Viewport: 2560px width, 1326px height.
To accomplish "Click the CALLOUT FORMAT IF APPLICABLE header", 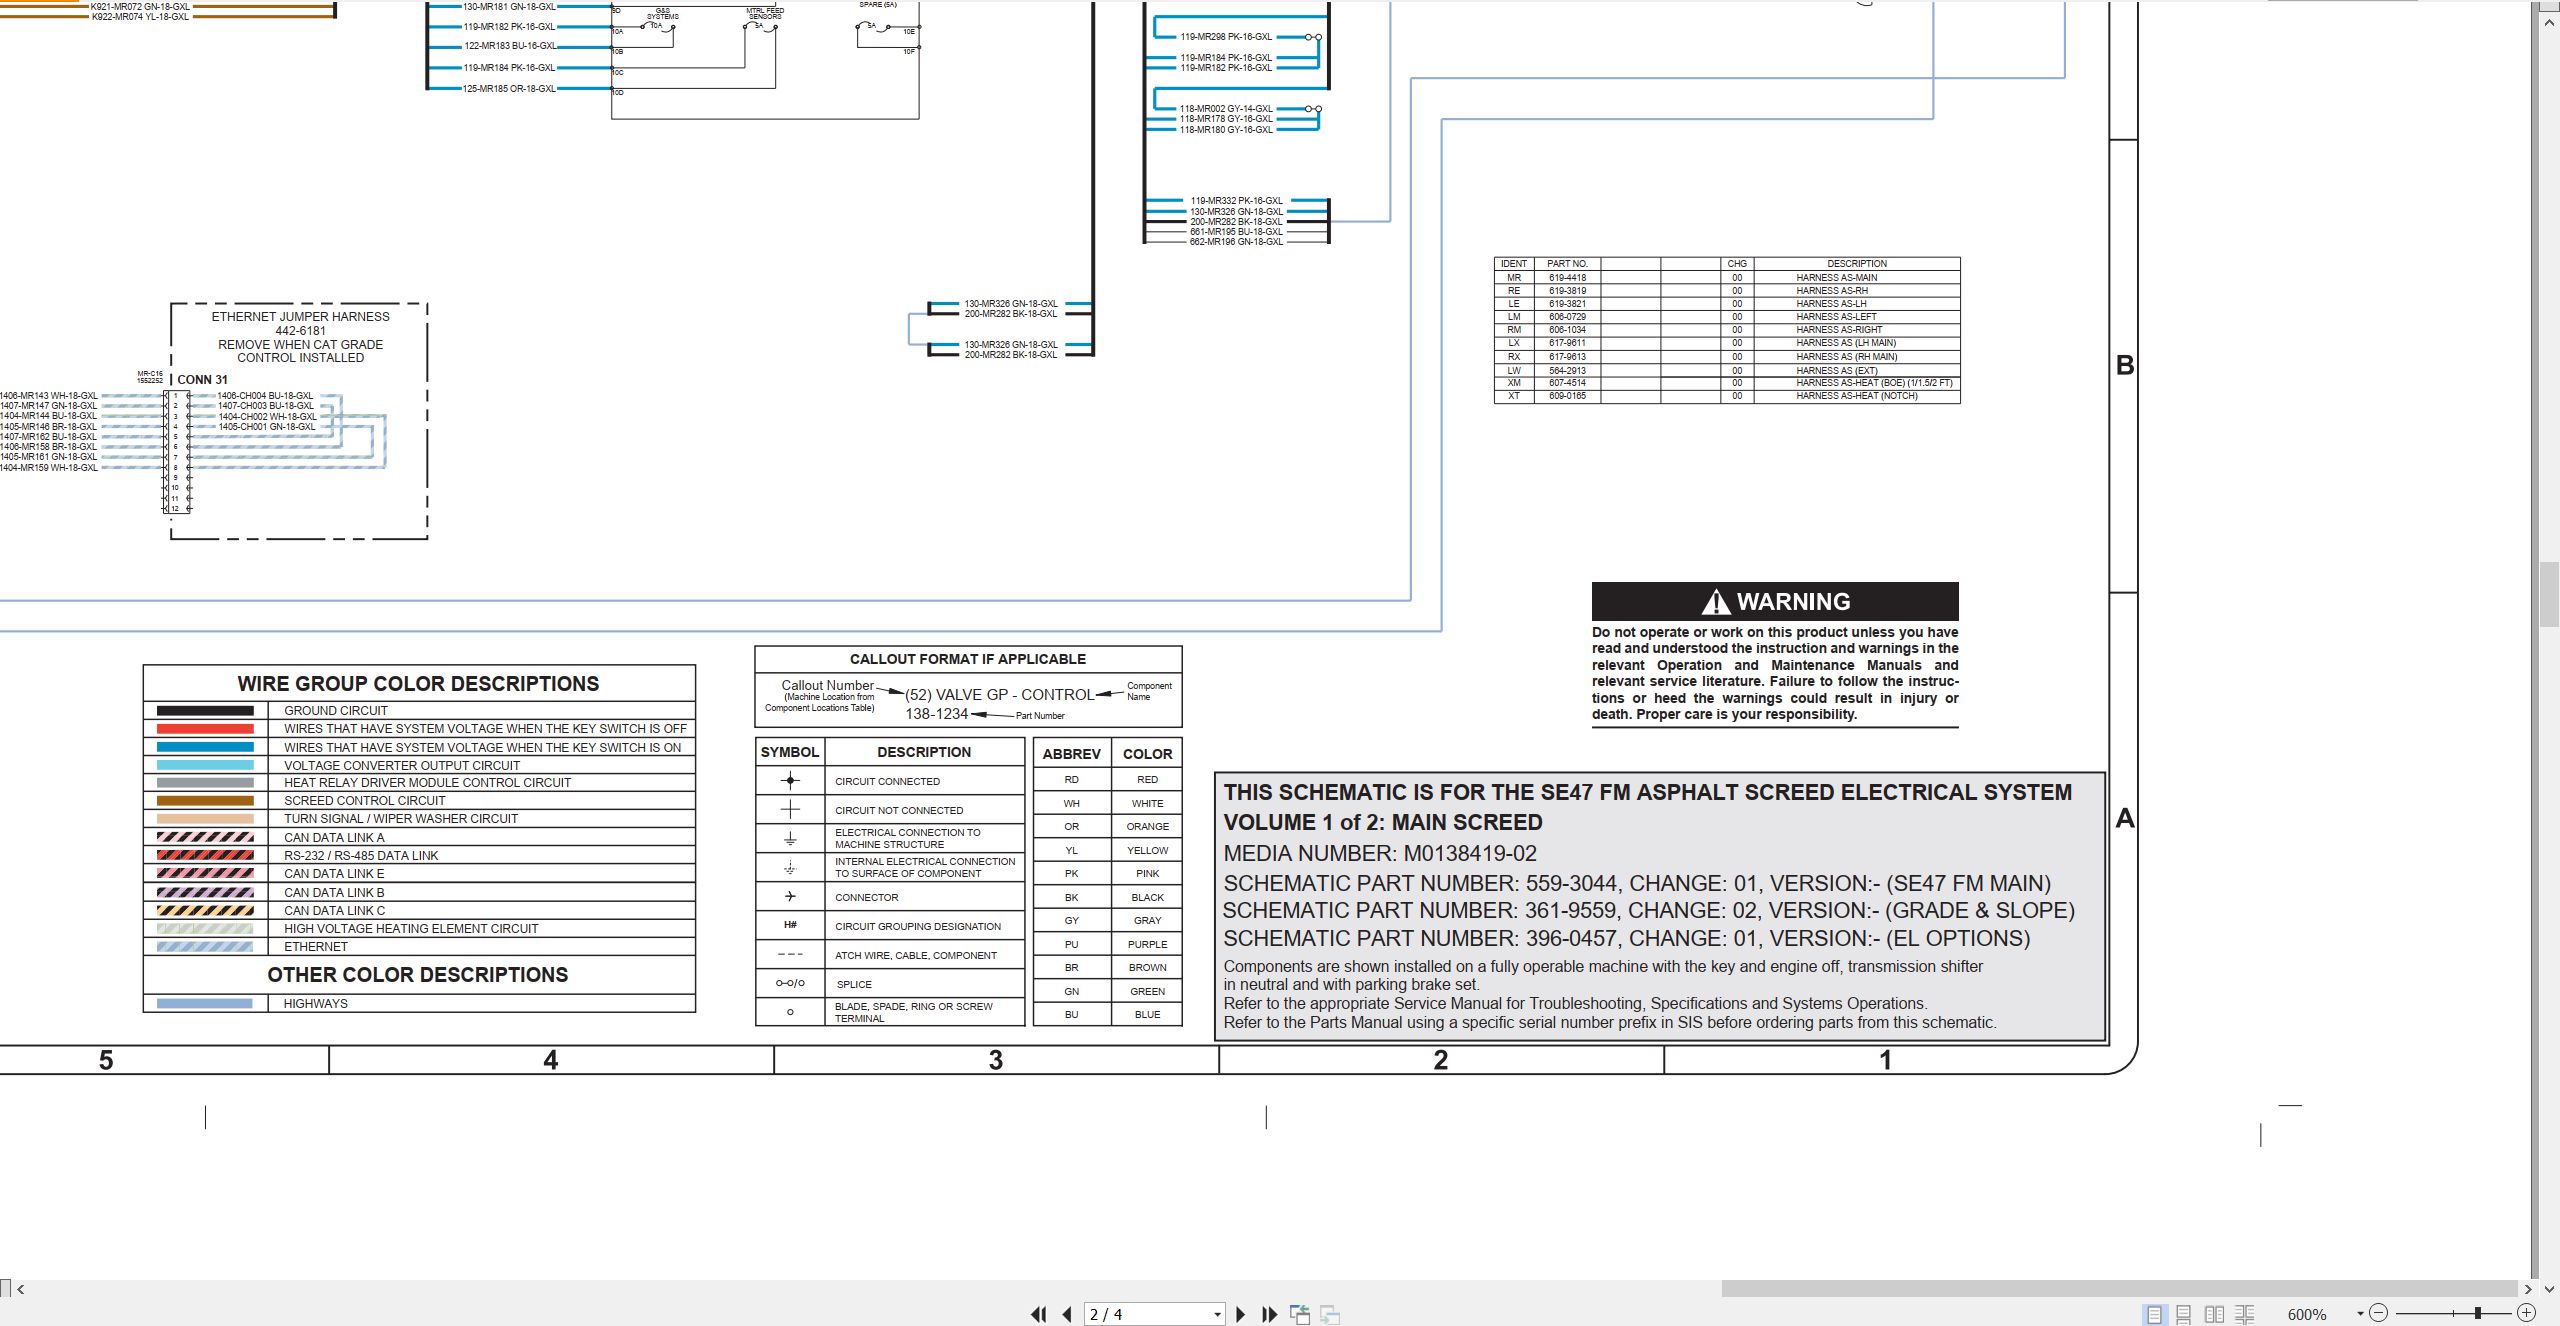I will (x=967, y=659).
